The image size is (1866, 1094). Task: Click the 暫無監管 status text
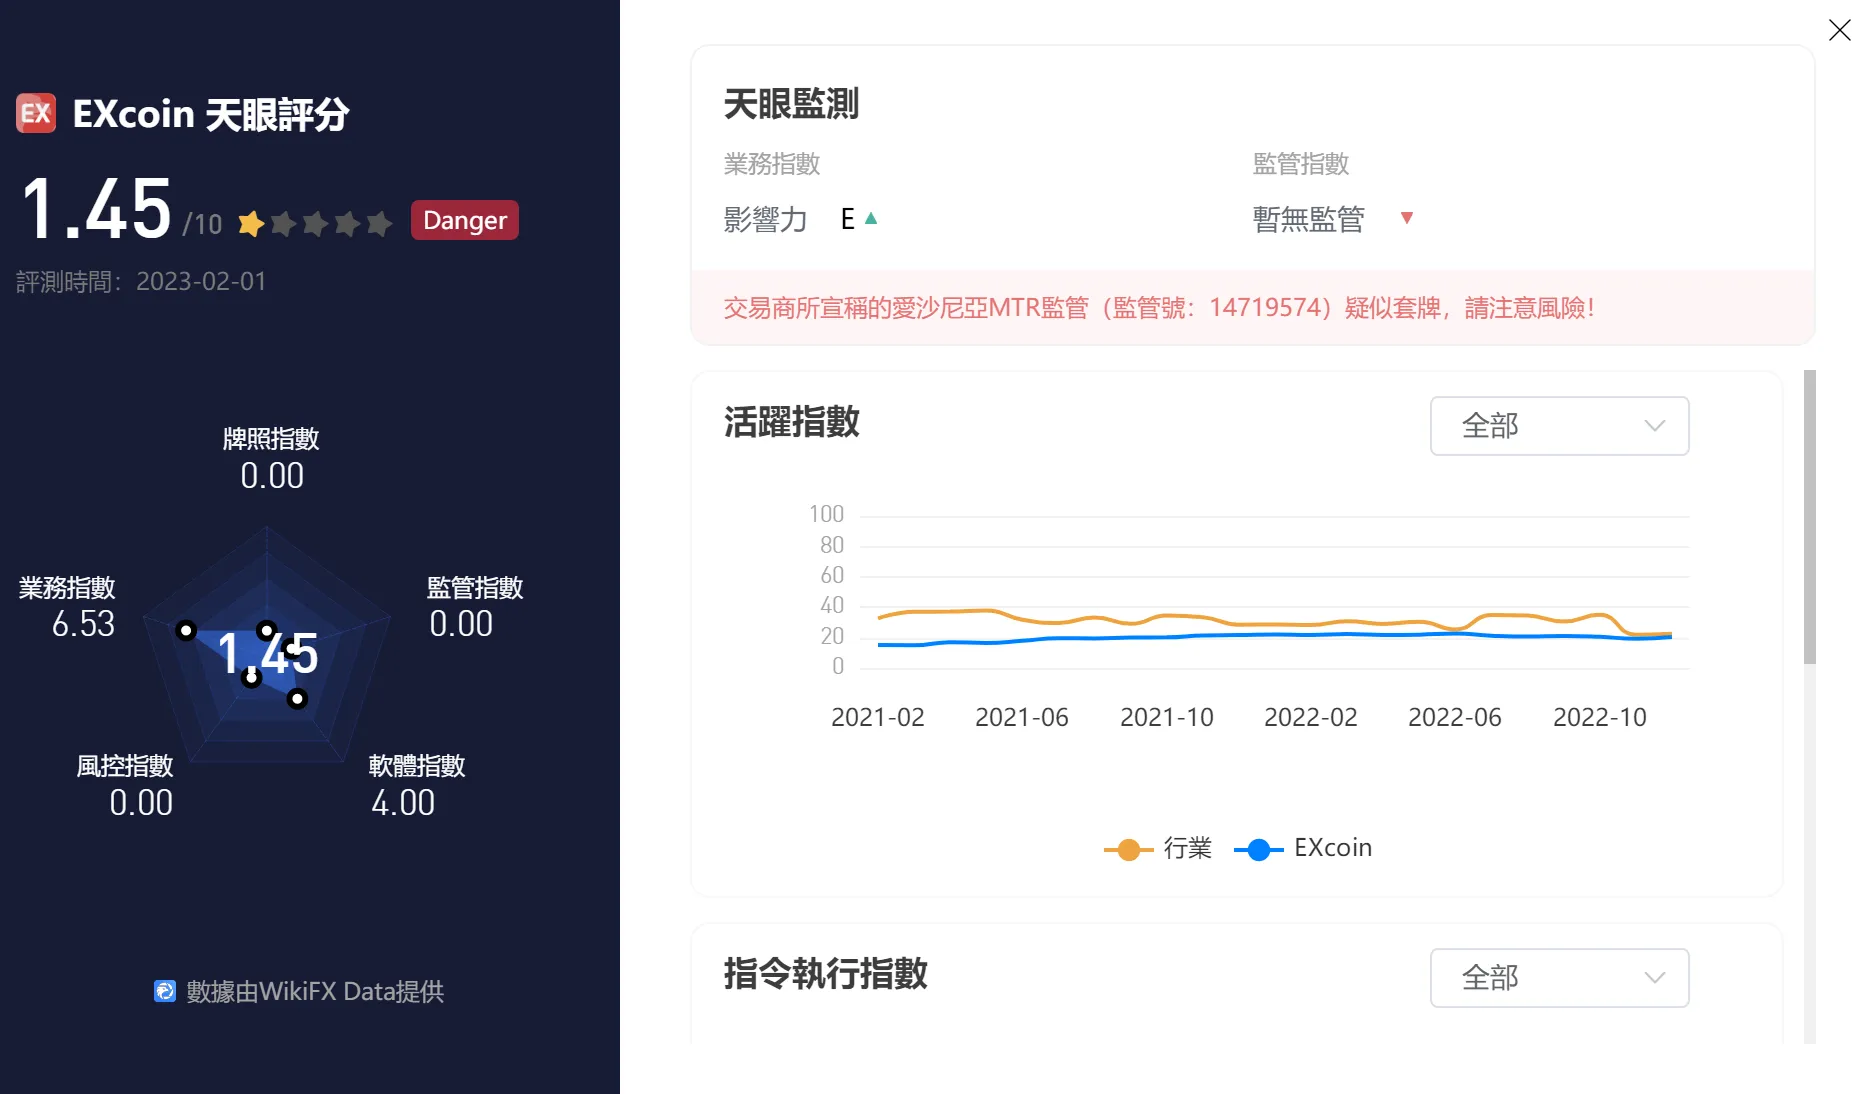[x=1308, y=219]
